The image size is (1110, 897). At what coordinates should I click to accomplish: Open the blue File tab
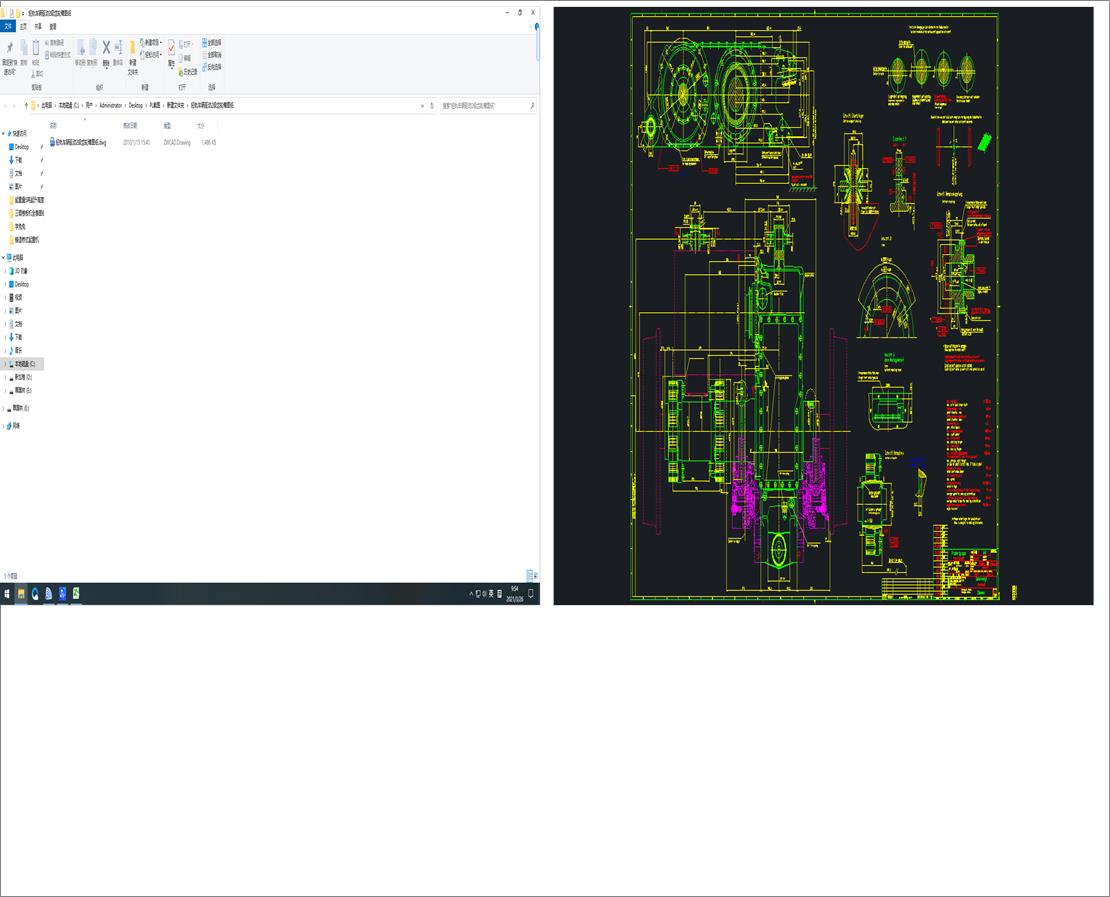(8, 26)
